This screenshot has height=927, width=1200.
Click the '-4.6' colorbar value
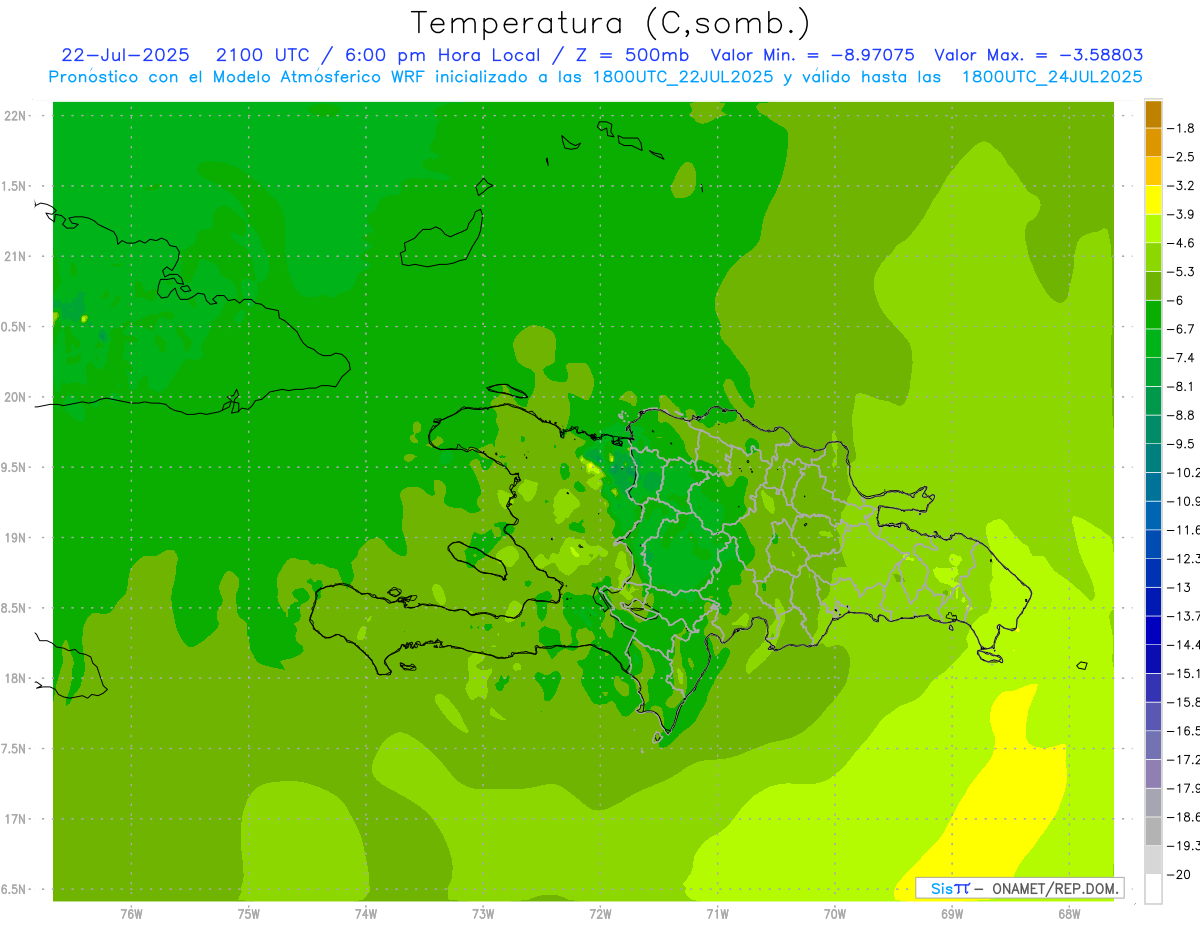pos(1183,243)
